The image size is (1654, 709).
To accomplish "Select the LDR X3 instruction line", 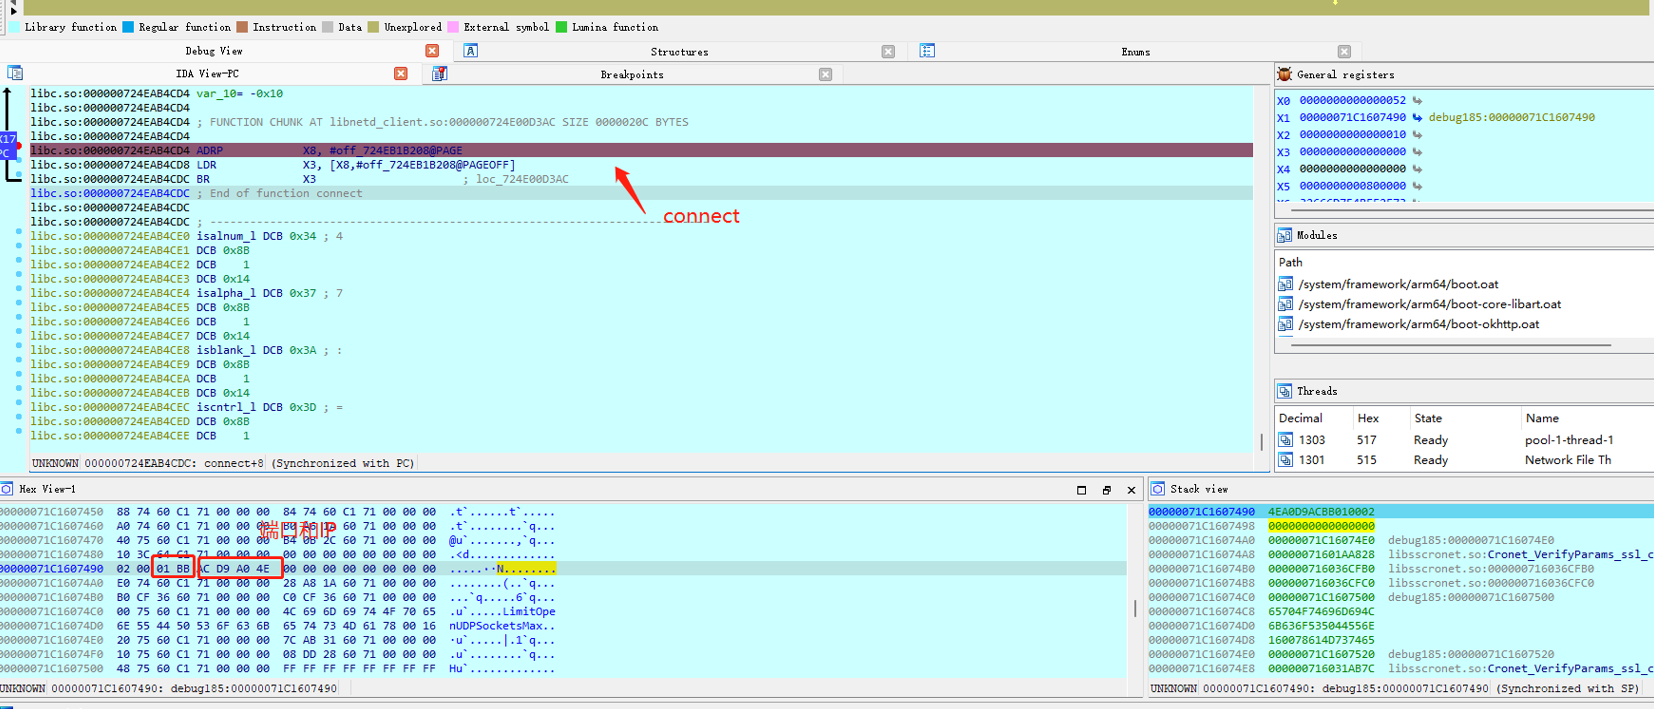I will pos(641,165).
